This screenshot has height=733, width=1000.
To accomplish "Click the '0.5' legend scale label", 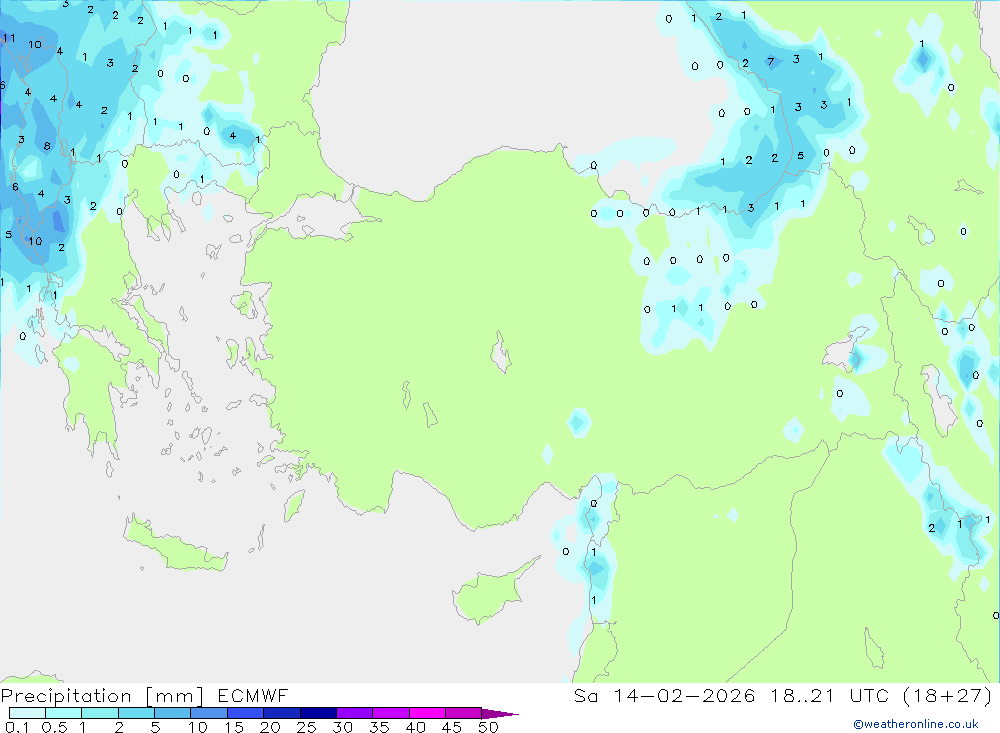I will 54,727.
